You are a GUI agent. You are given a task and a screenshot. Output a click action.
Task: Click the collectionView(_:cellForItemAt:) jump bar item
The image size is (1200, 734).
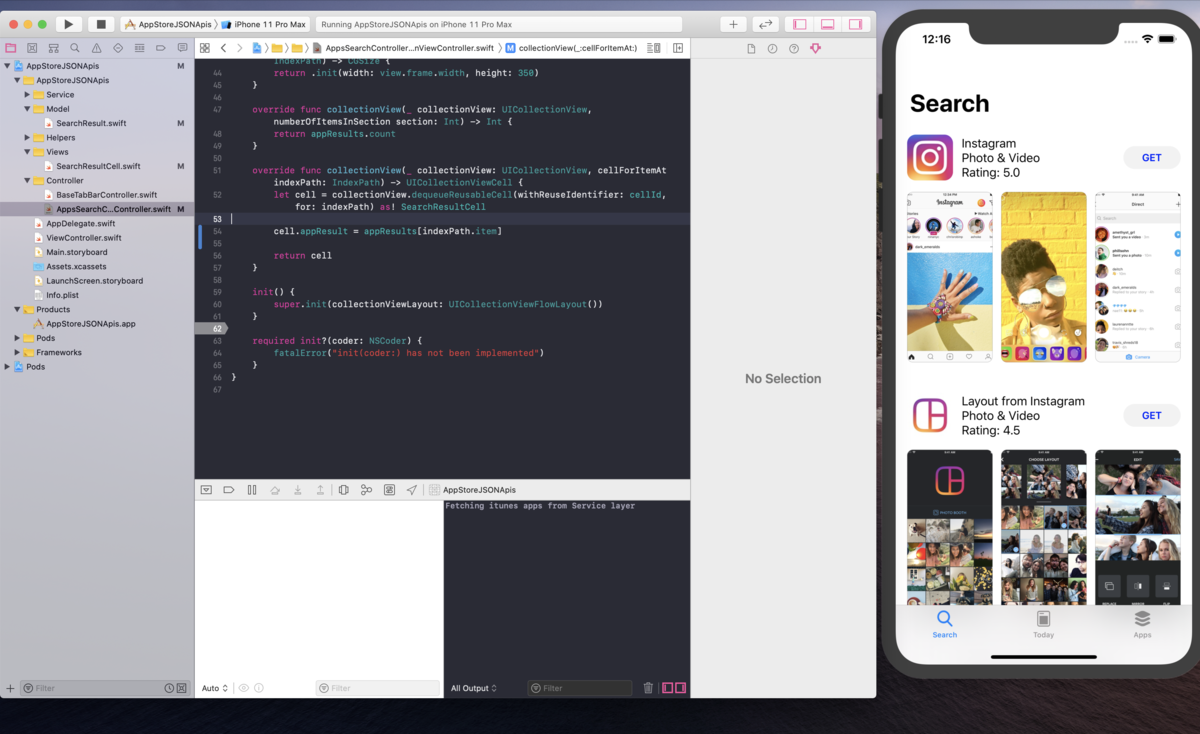point(571,48)
